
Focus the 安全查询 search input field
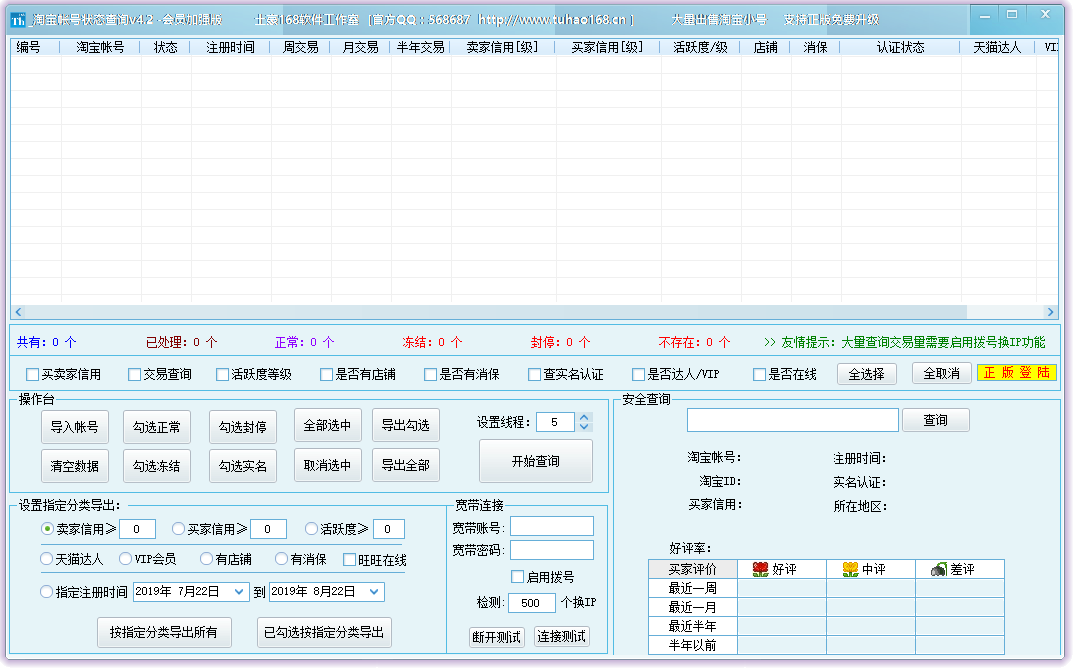[x=792, y=420]
